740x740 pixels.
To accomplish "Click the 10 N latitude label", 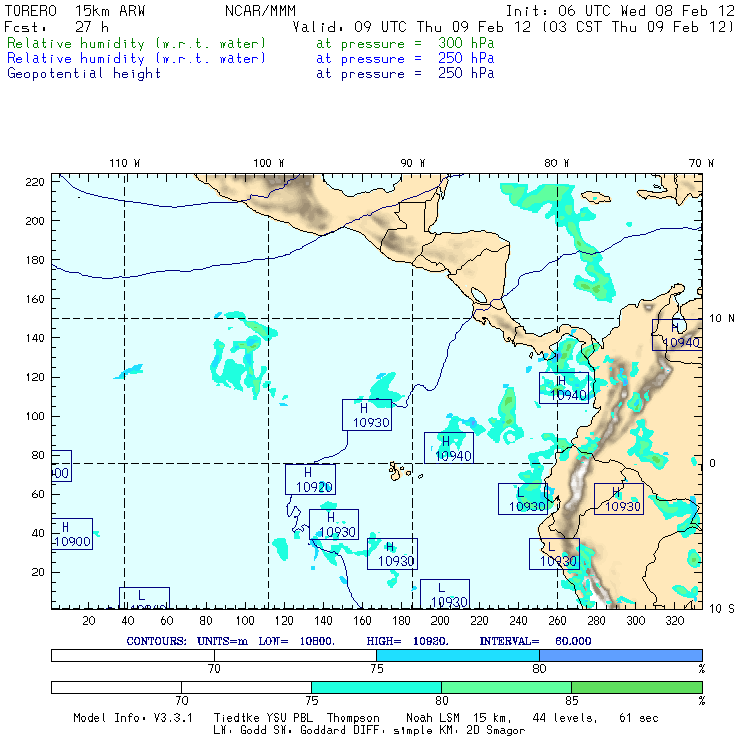I will [721, 318].
